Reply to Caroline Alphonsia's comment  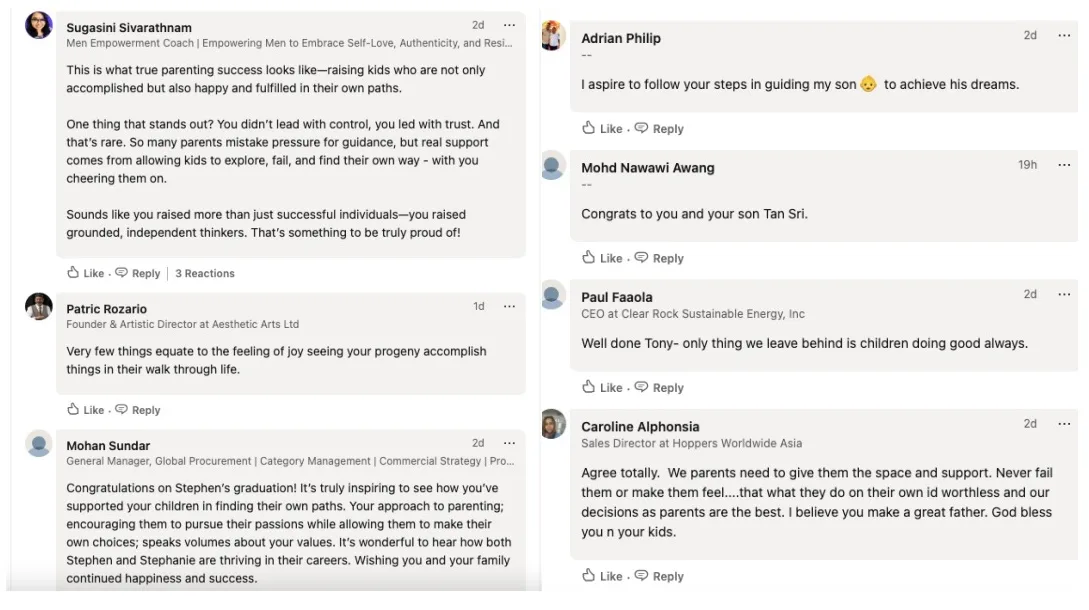pos(659,576)
